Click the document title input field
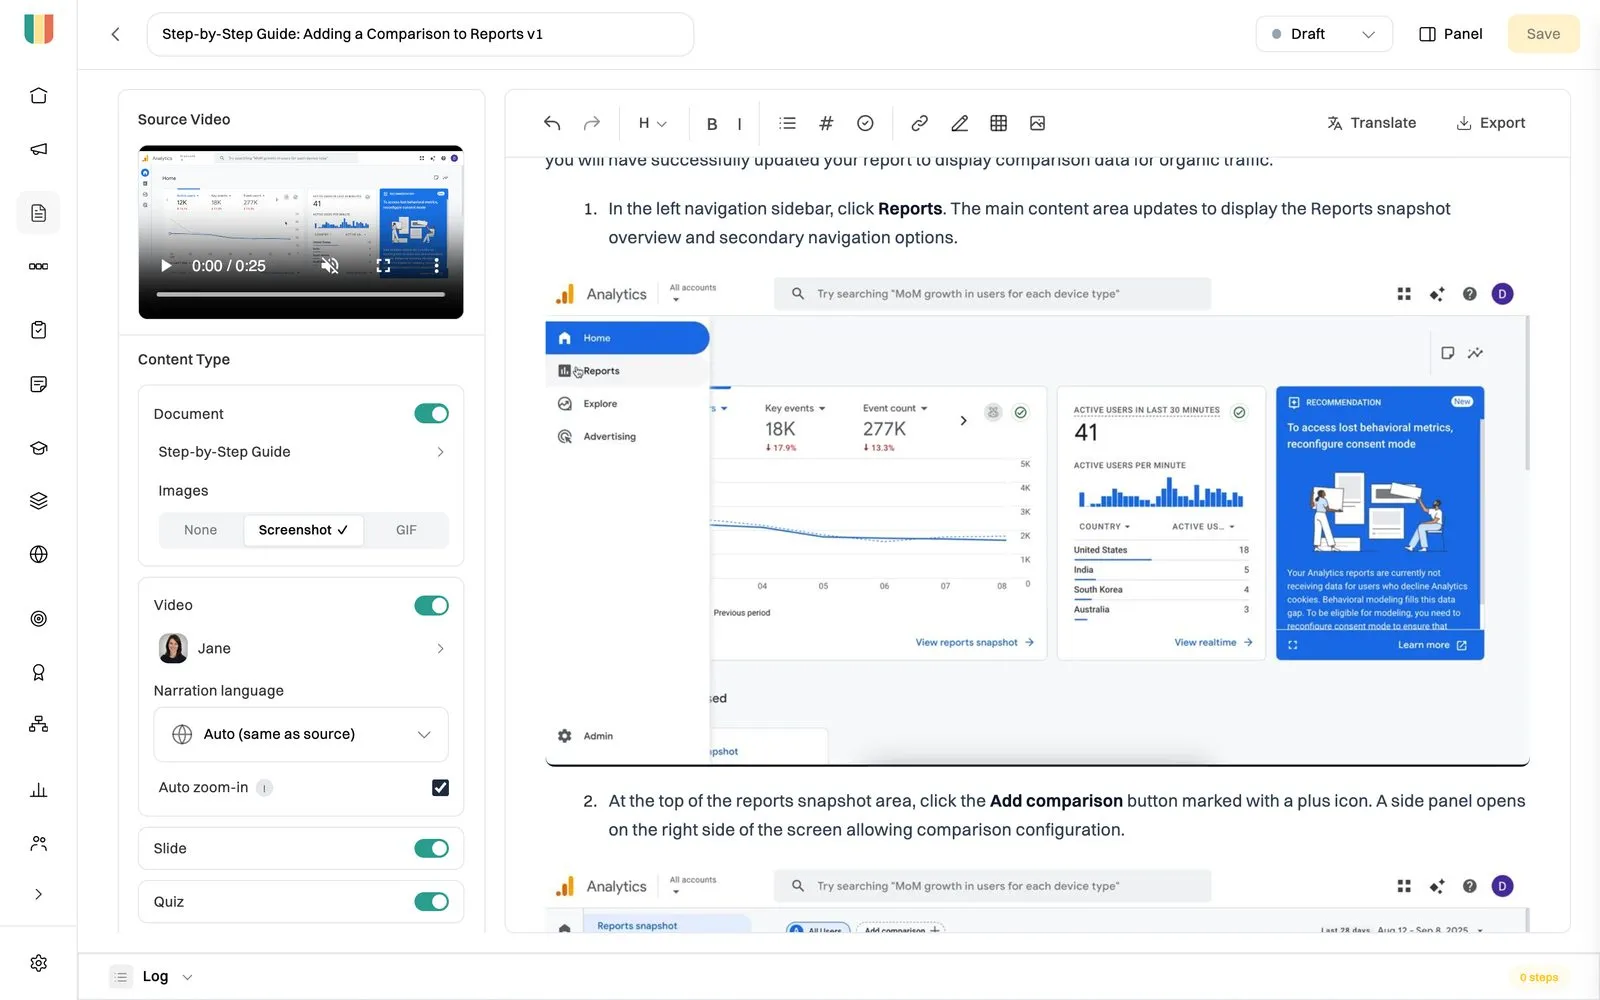The image size is (1600, 1000). [420, 34]
